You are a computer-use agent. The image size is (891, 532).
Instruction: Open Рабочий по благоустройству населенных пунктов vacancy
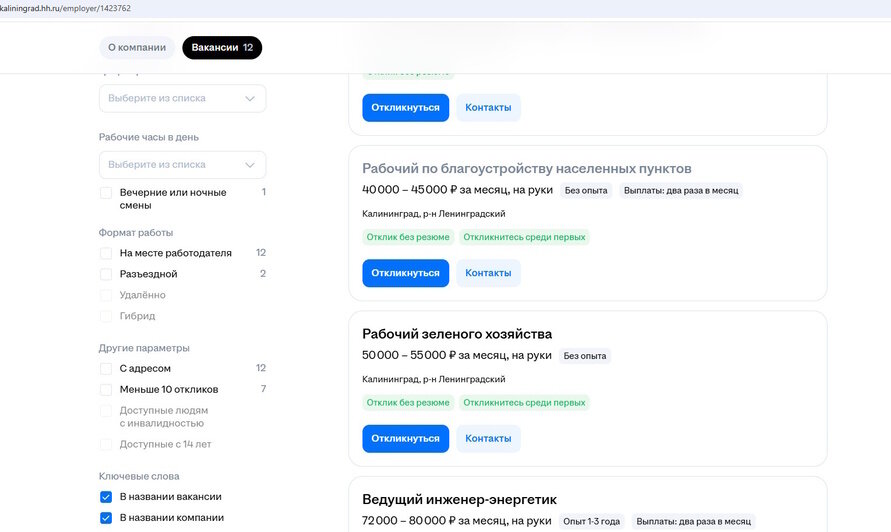526,168
